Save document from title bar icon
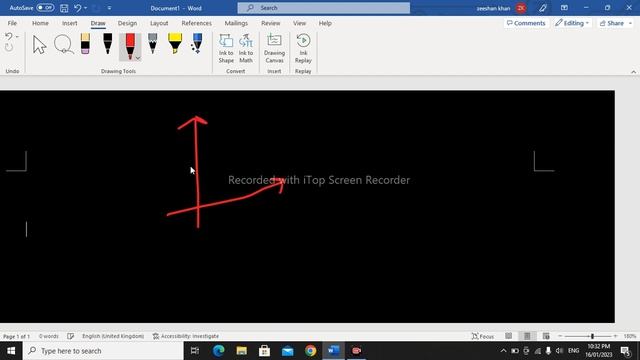Screen dimensions: 640x360 64,8
